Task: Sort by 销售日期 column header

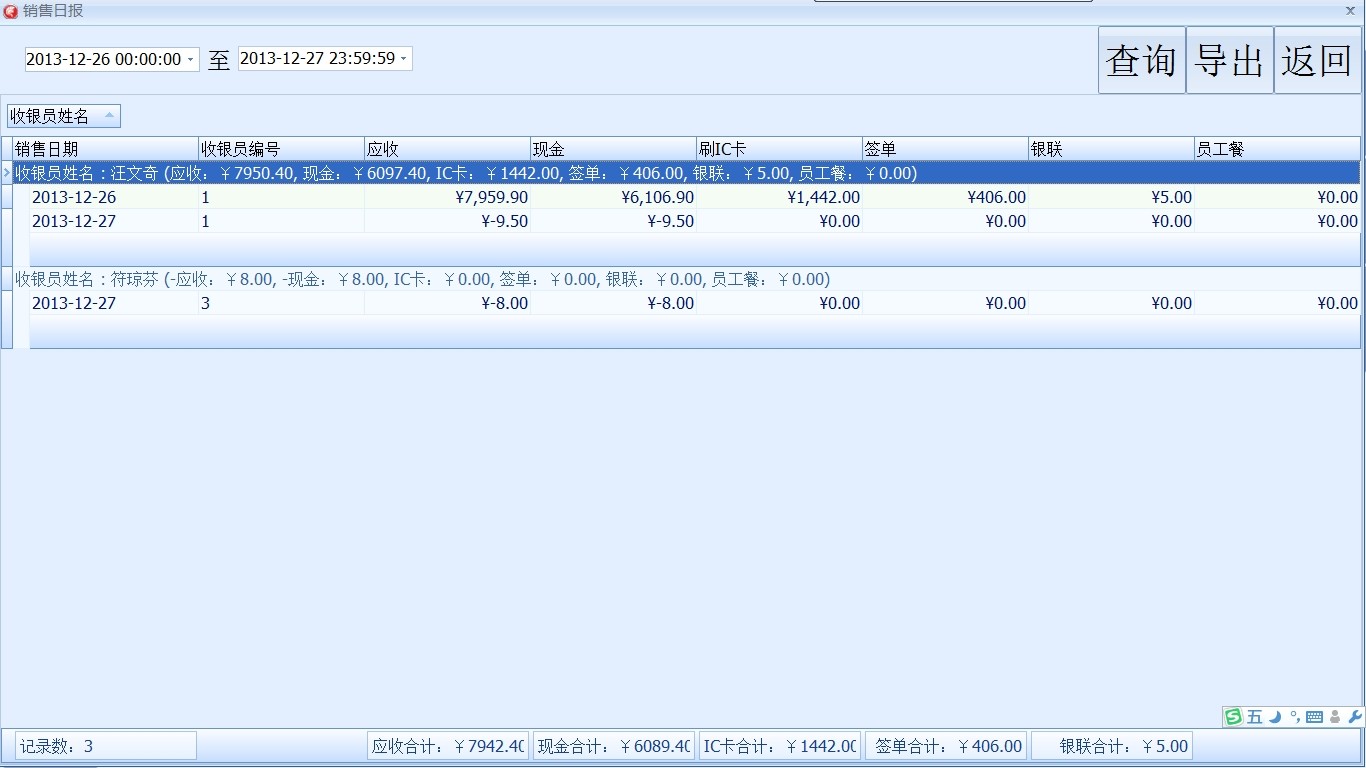Action: pos(105,149)
